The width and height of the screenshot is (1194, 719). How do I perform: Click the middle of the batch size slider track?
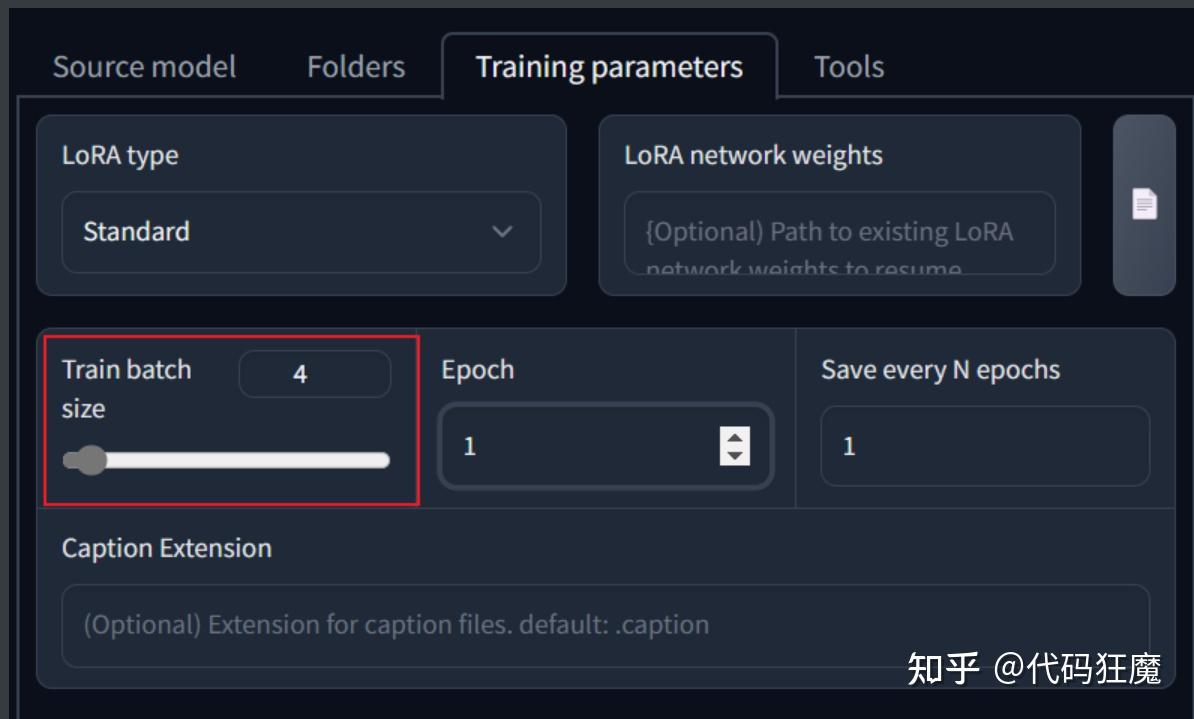coord(226,460)
